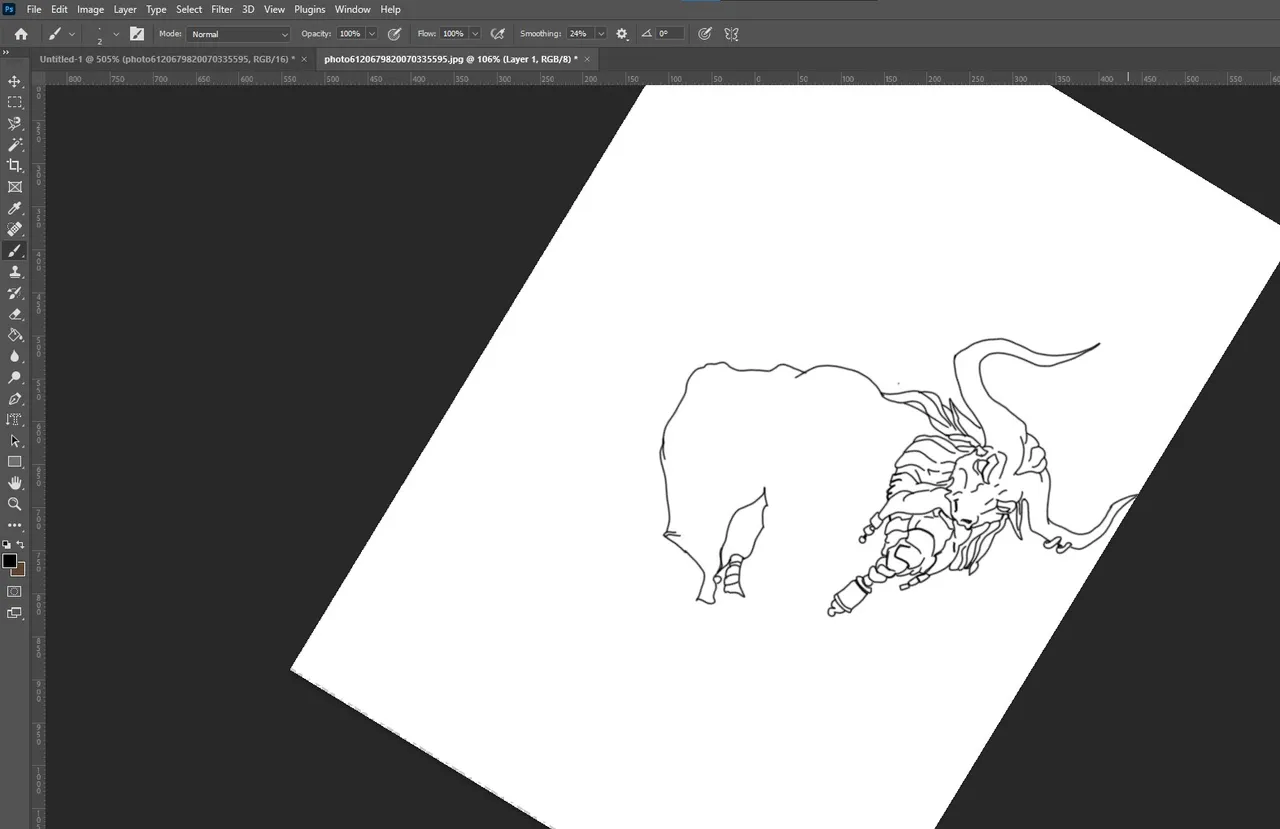
Task: Select the Frame tool
Action: (14, 187)
